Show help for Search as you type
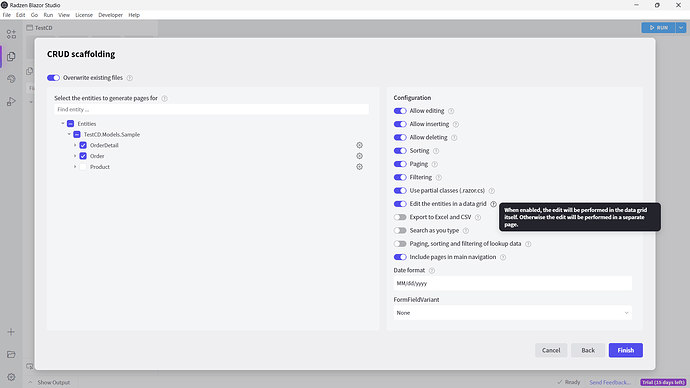Image resolution: width=690 pixels, height=388 pixels. click(x=466, y=231)
